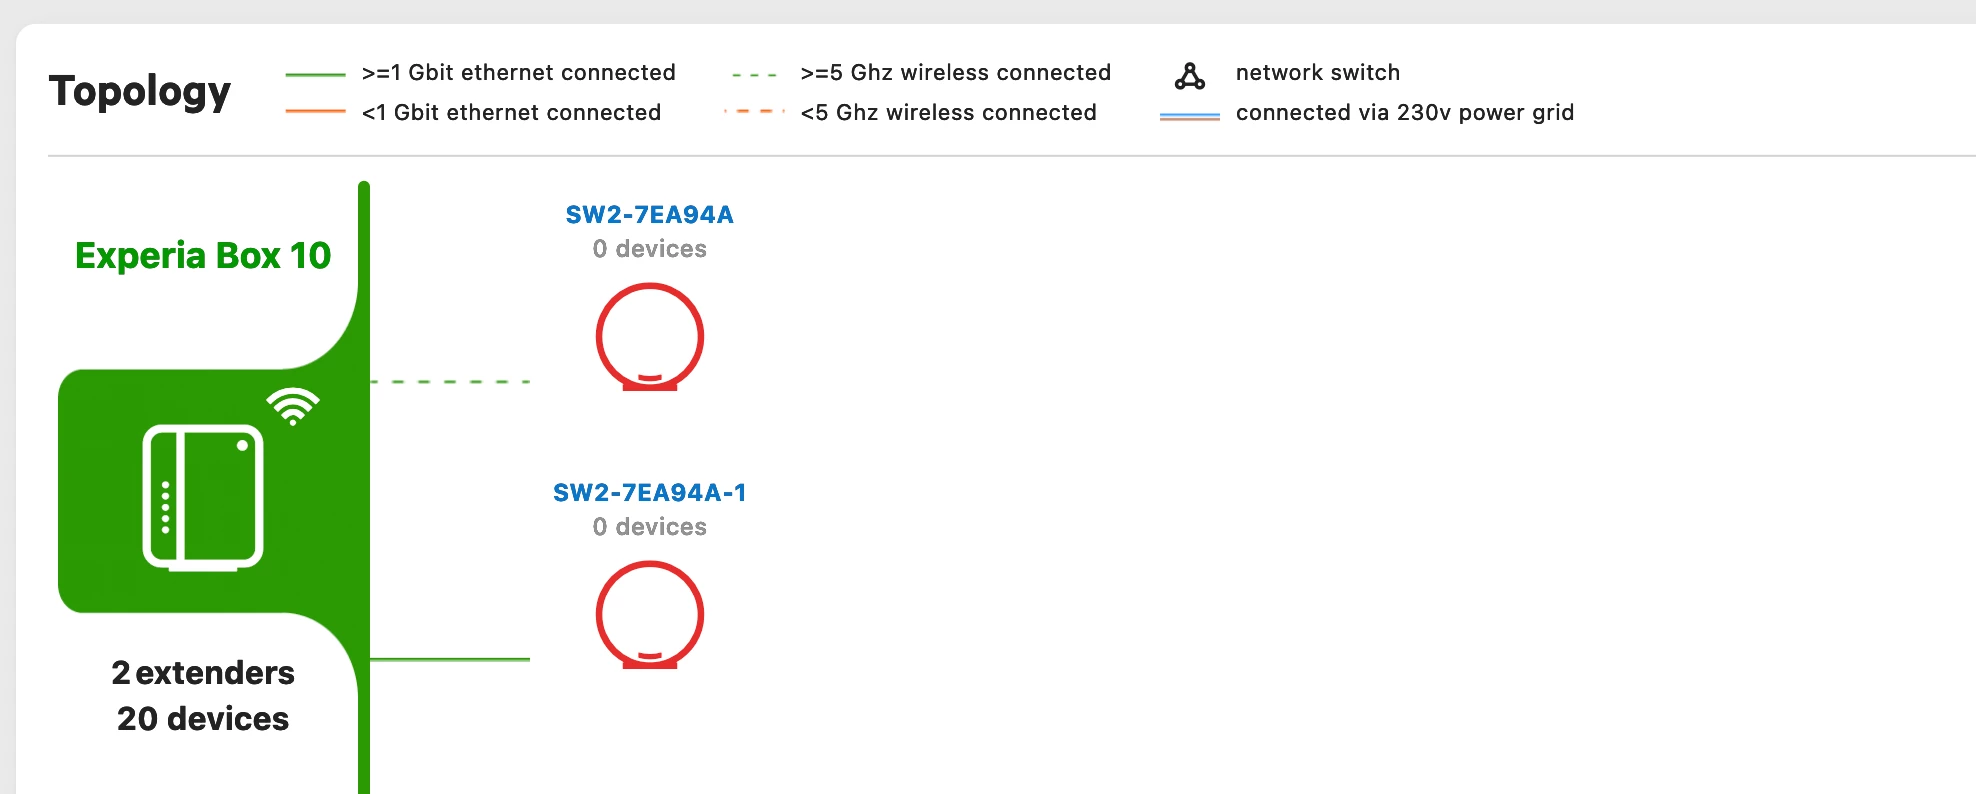
Task: Click the SW2-7EA94A extender circle icon
Action: tap(650, 337)
